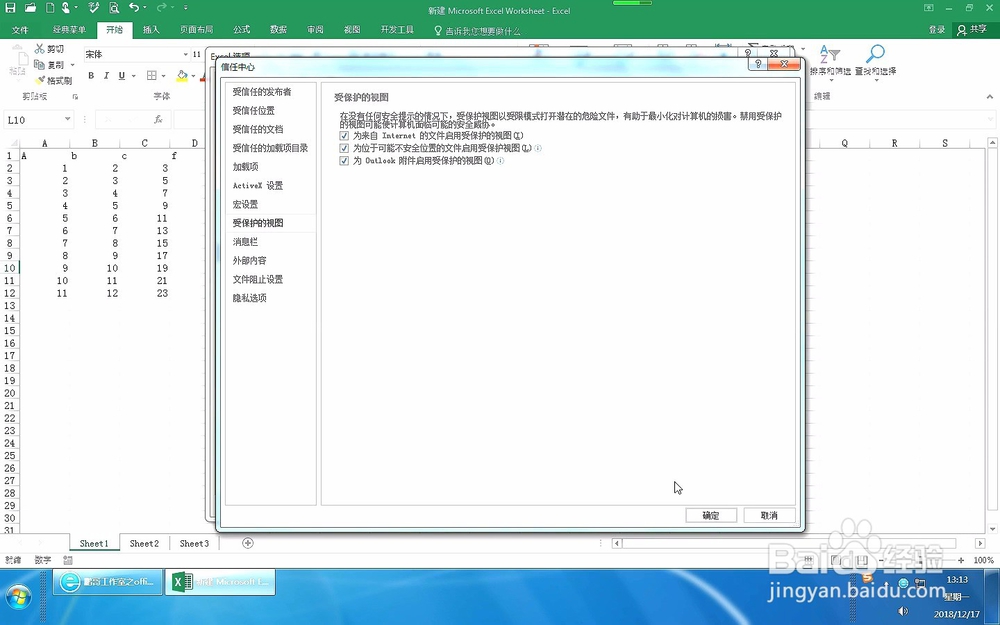Click the print preview icon in quick access toolbar

pos(114,8)
